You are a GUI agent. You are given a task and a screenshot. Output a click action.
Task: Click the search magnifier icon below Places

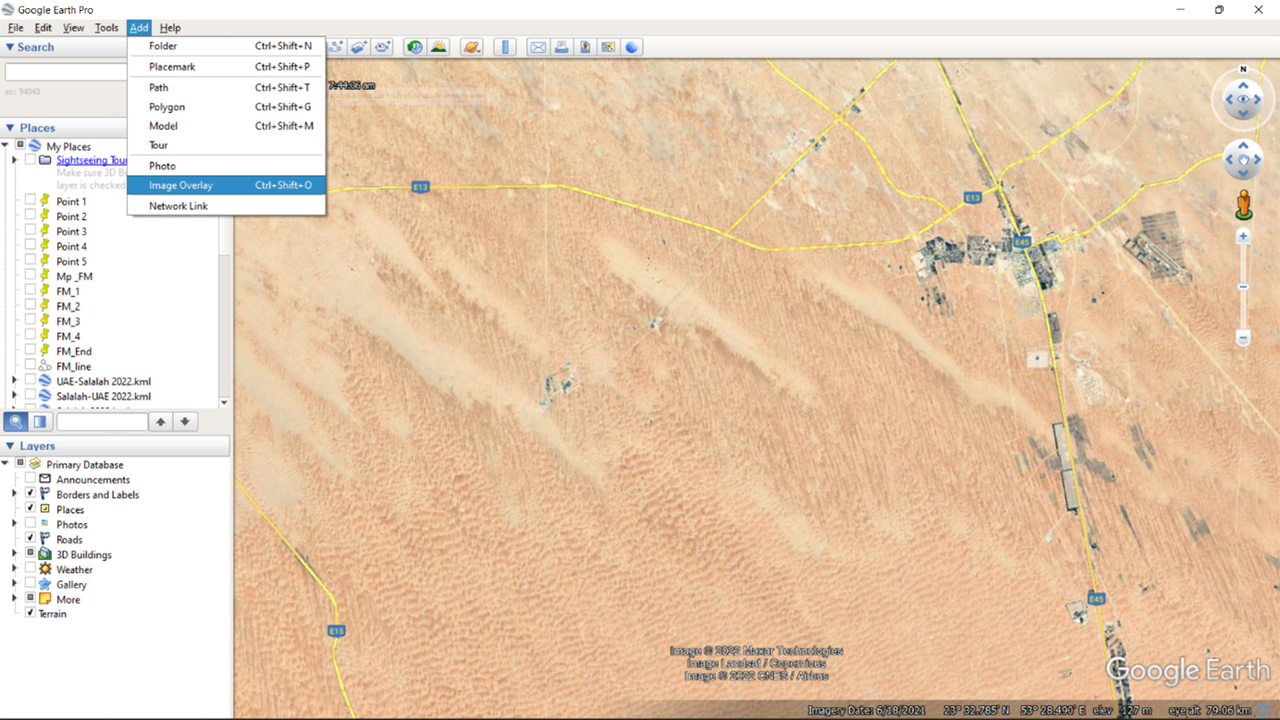tap(16, 422)
